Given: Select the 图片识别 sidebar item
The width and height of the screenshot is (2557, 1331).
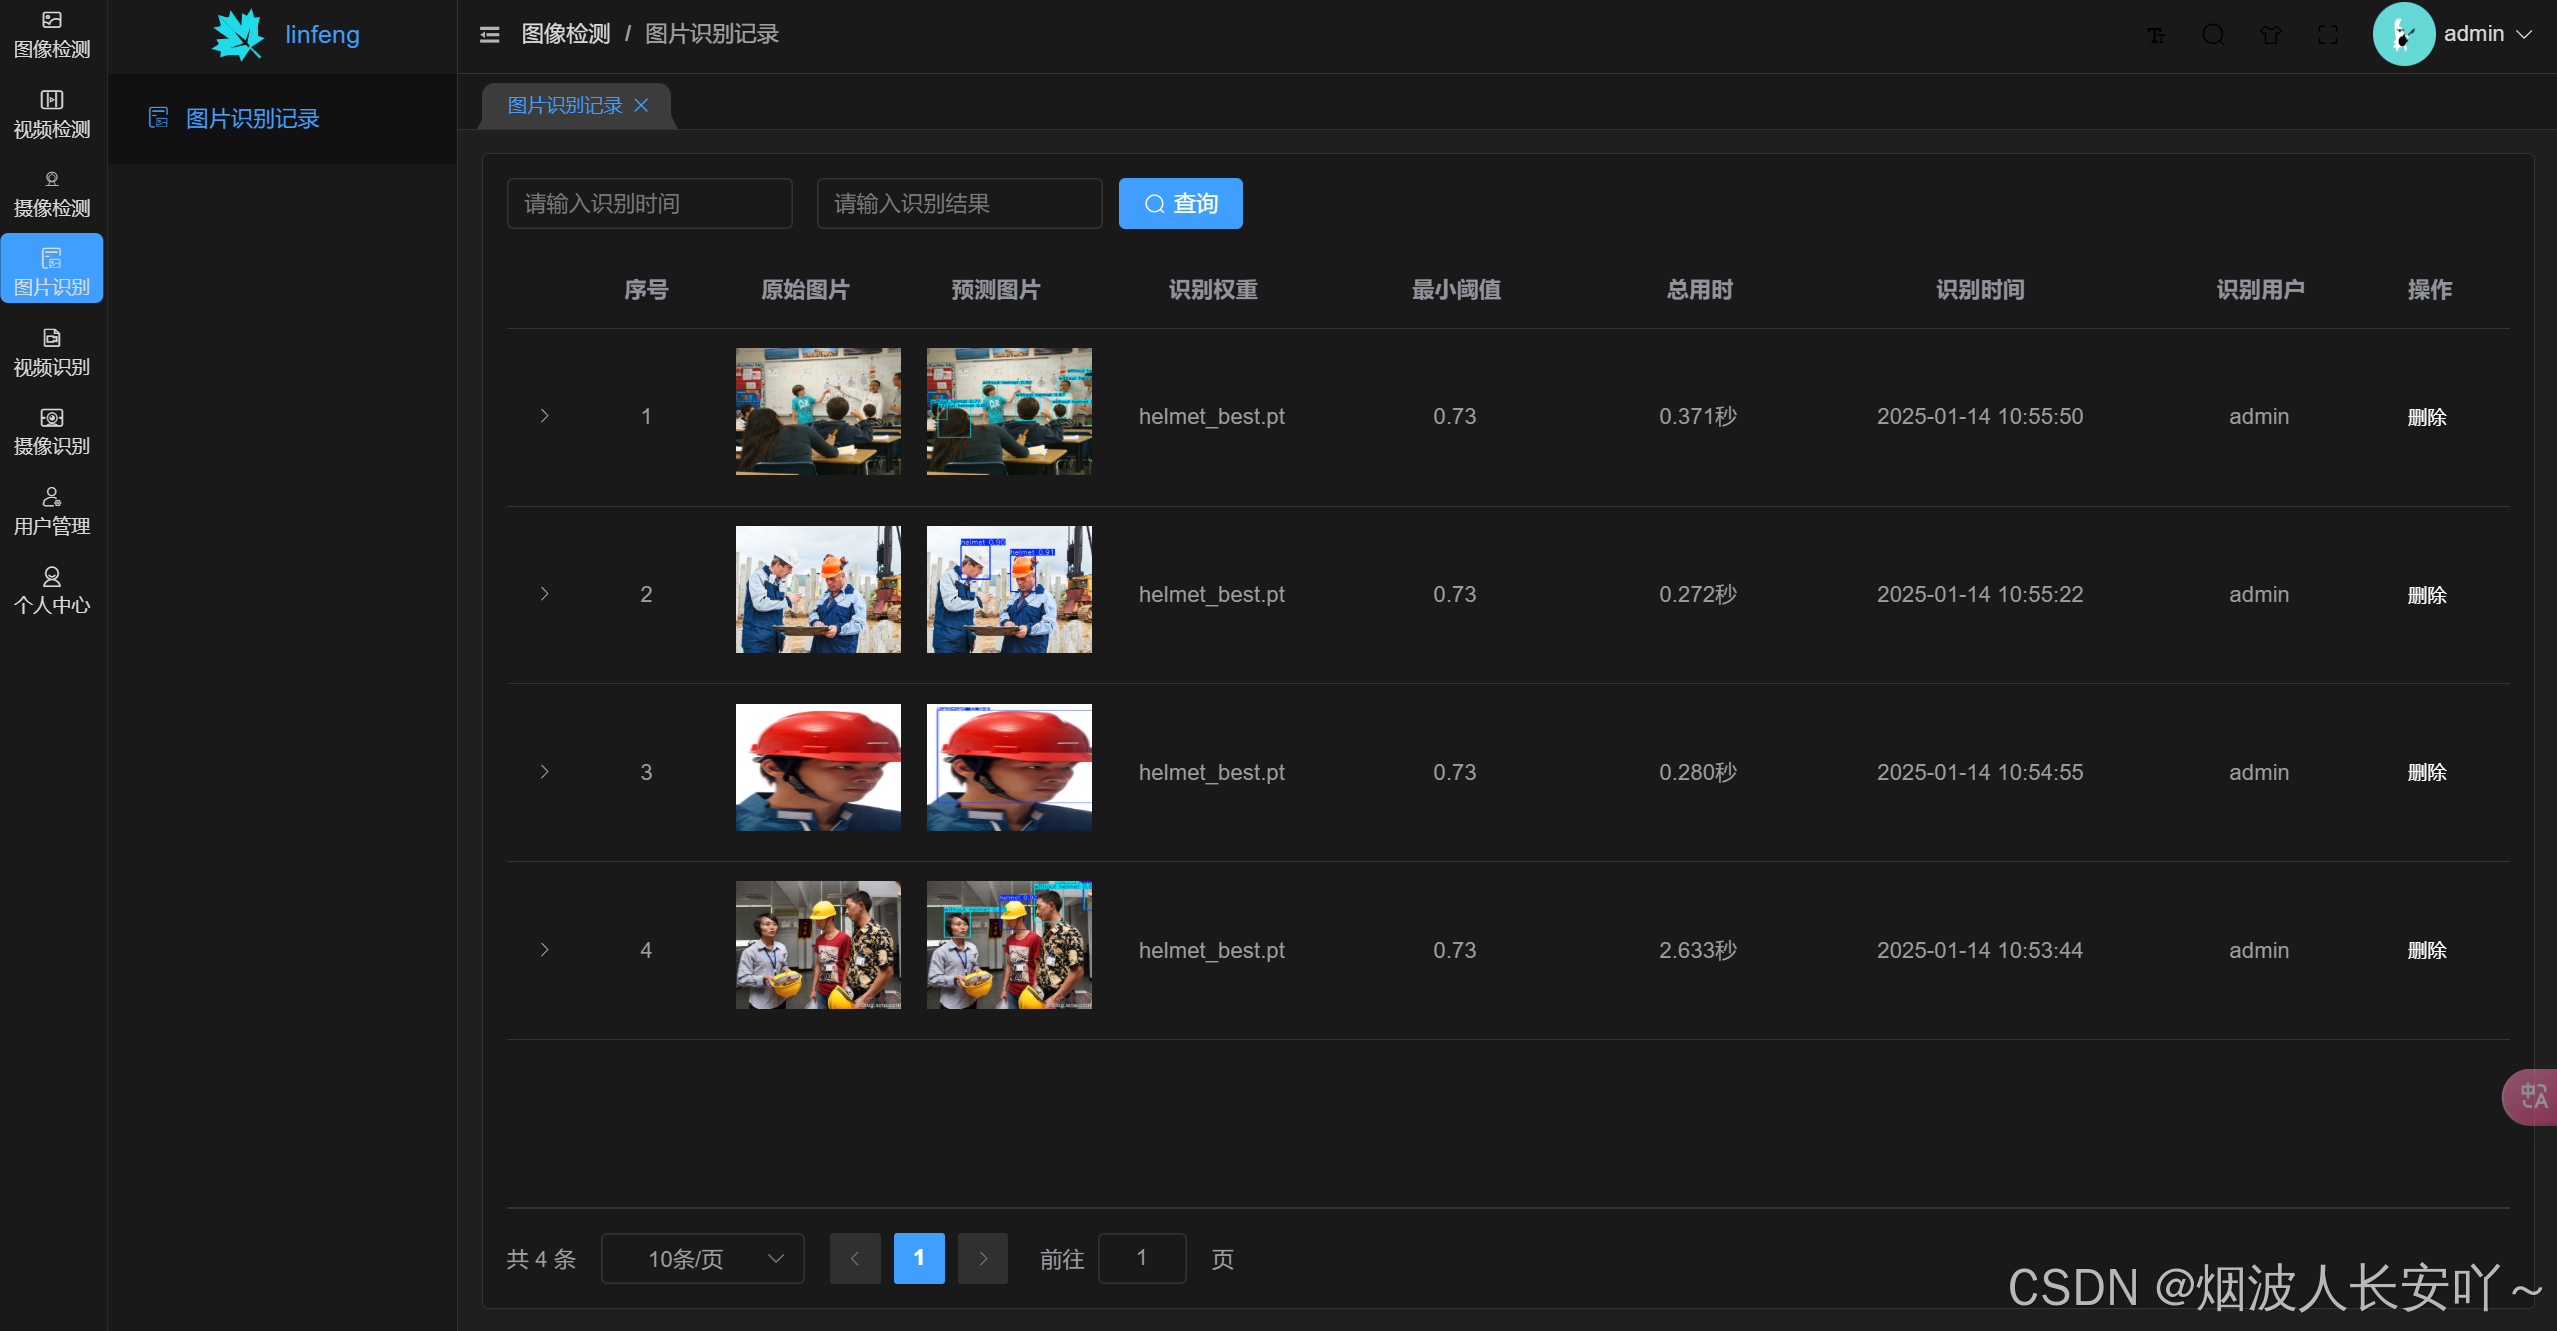Looking at the screenshot, I should point(52,268).
